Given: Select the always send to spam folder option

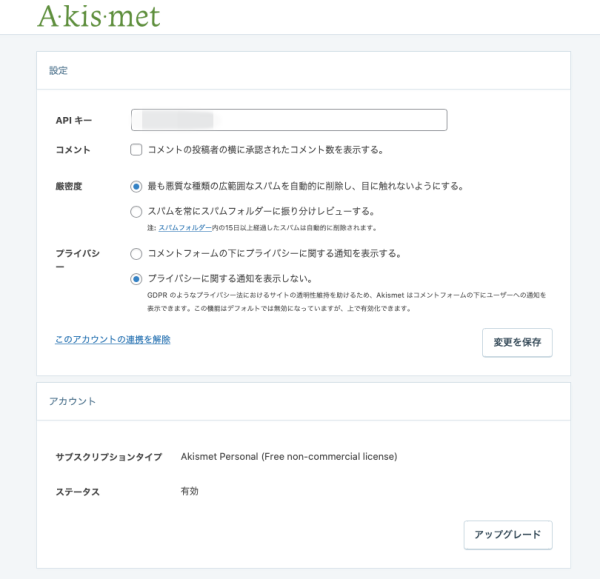Looking at the screenshot, I should [x=136, y=212].
